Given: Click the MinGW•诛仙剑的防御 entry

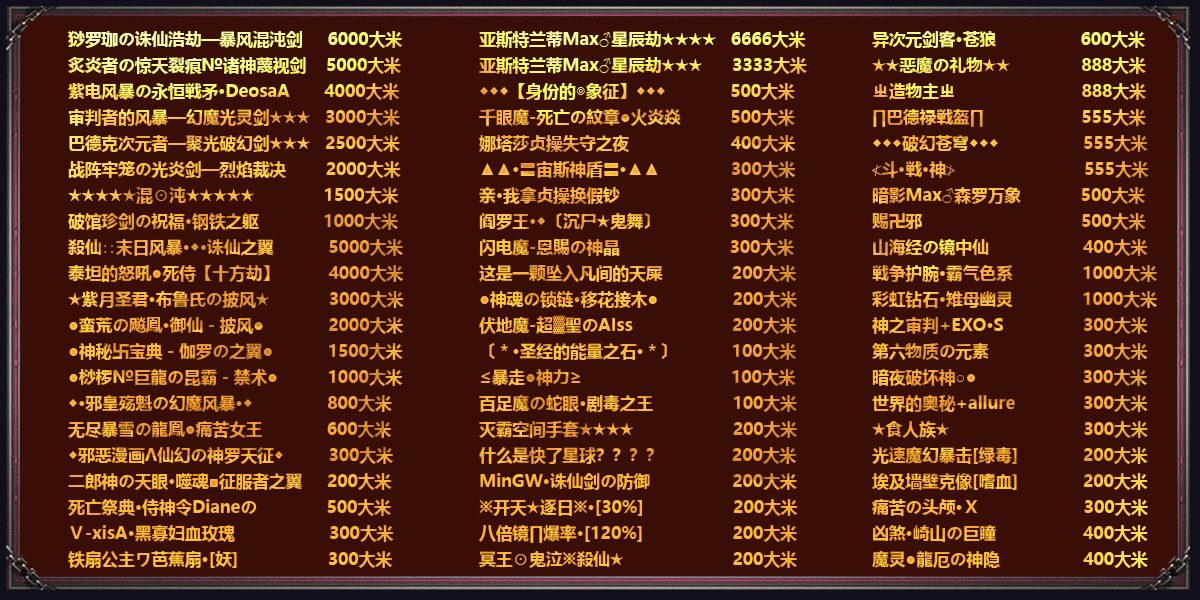Looking at the screenshot, I should pyautogui.click(x=564, y=481).
